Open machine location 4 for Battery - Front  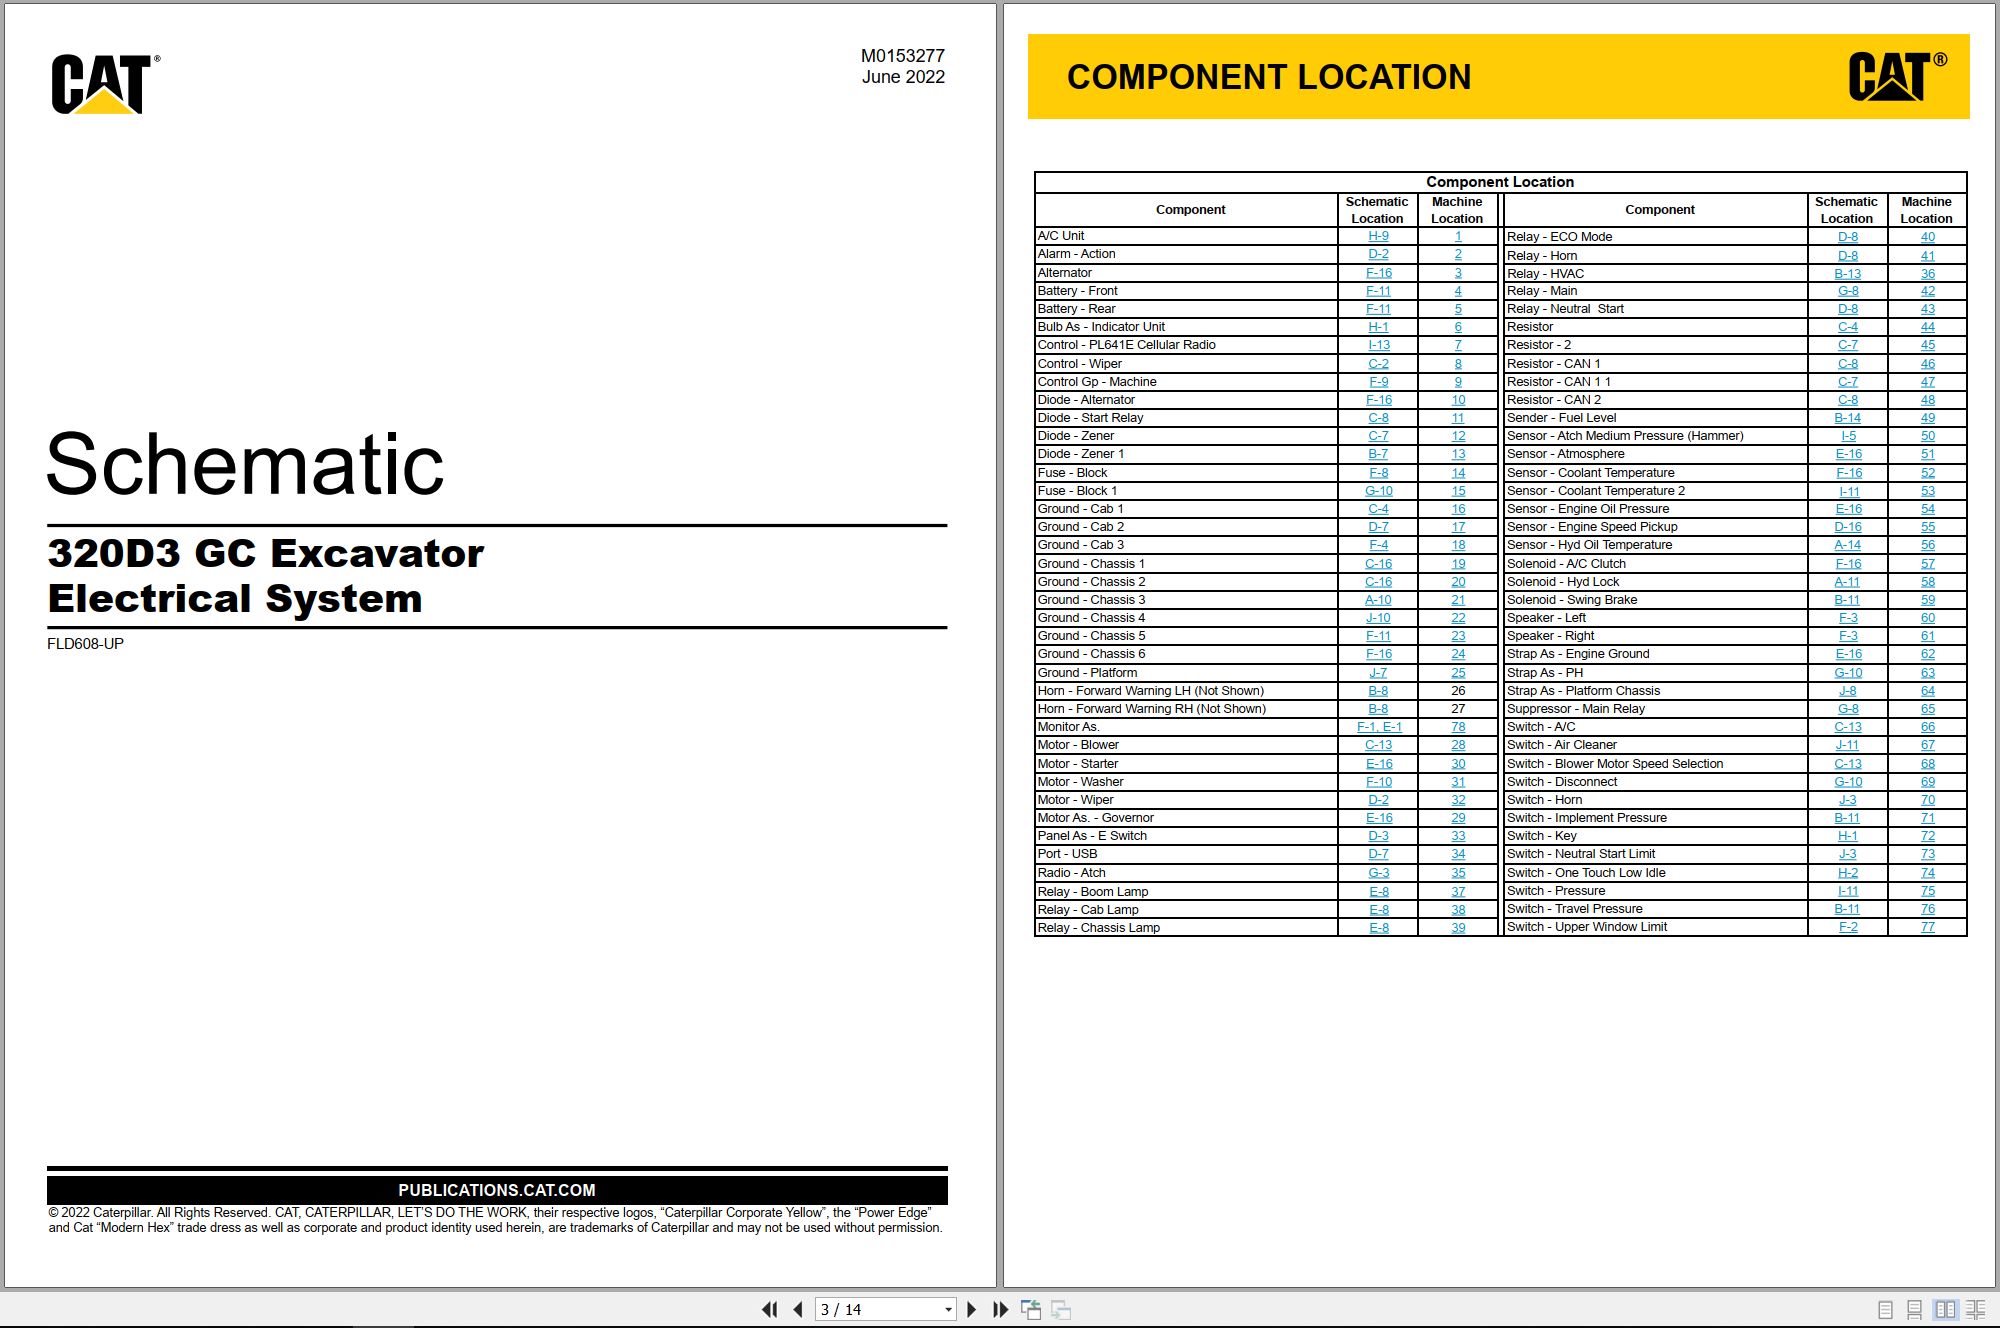coord(1458,291)
